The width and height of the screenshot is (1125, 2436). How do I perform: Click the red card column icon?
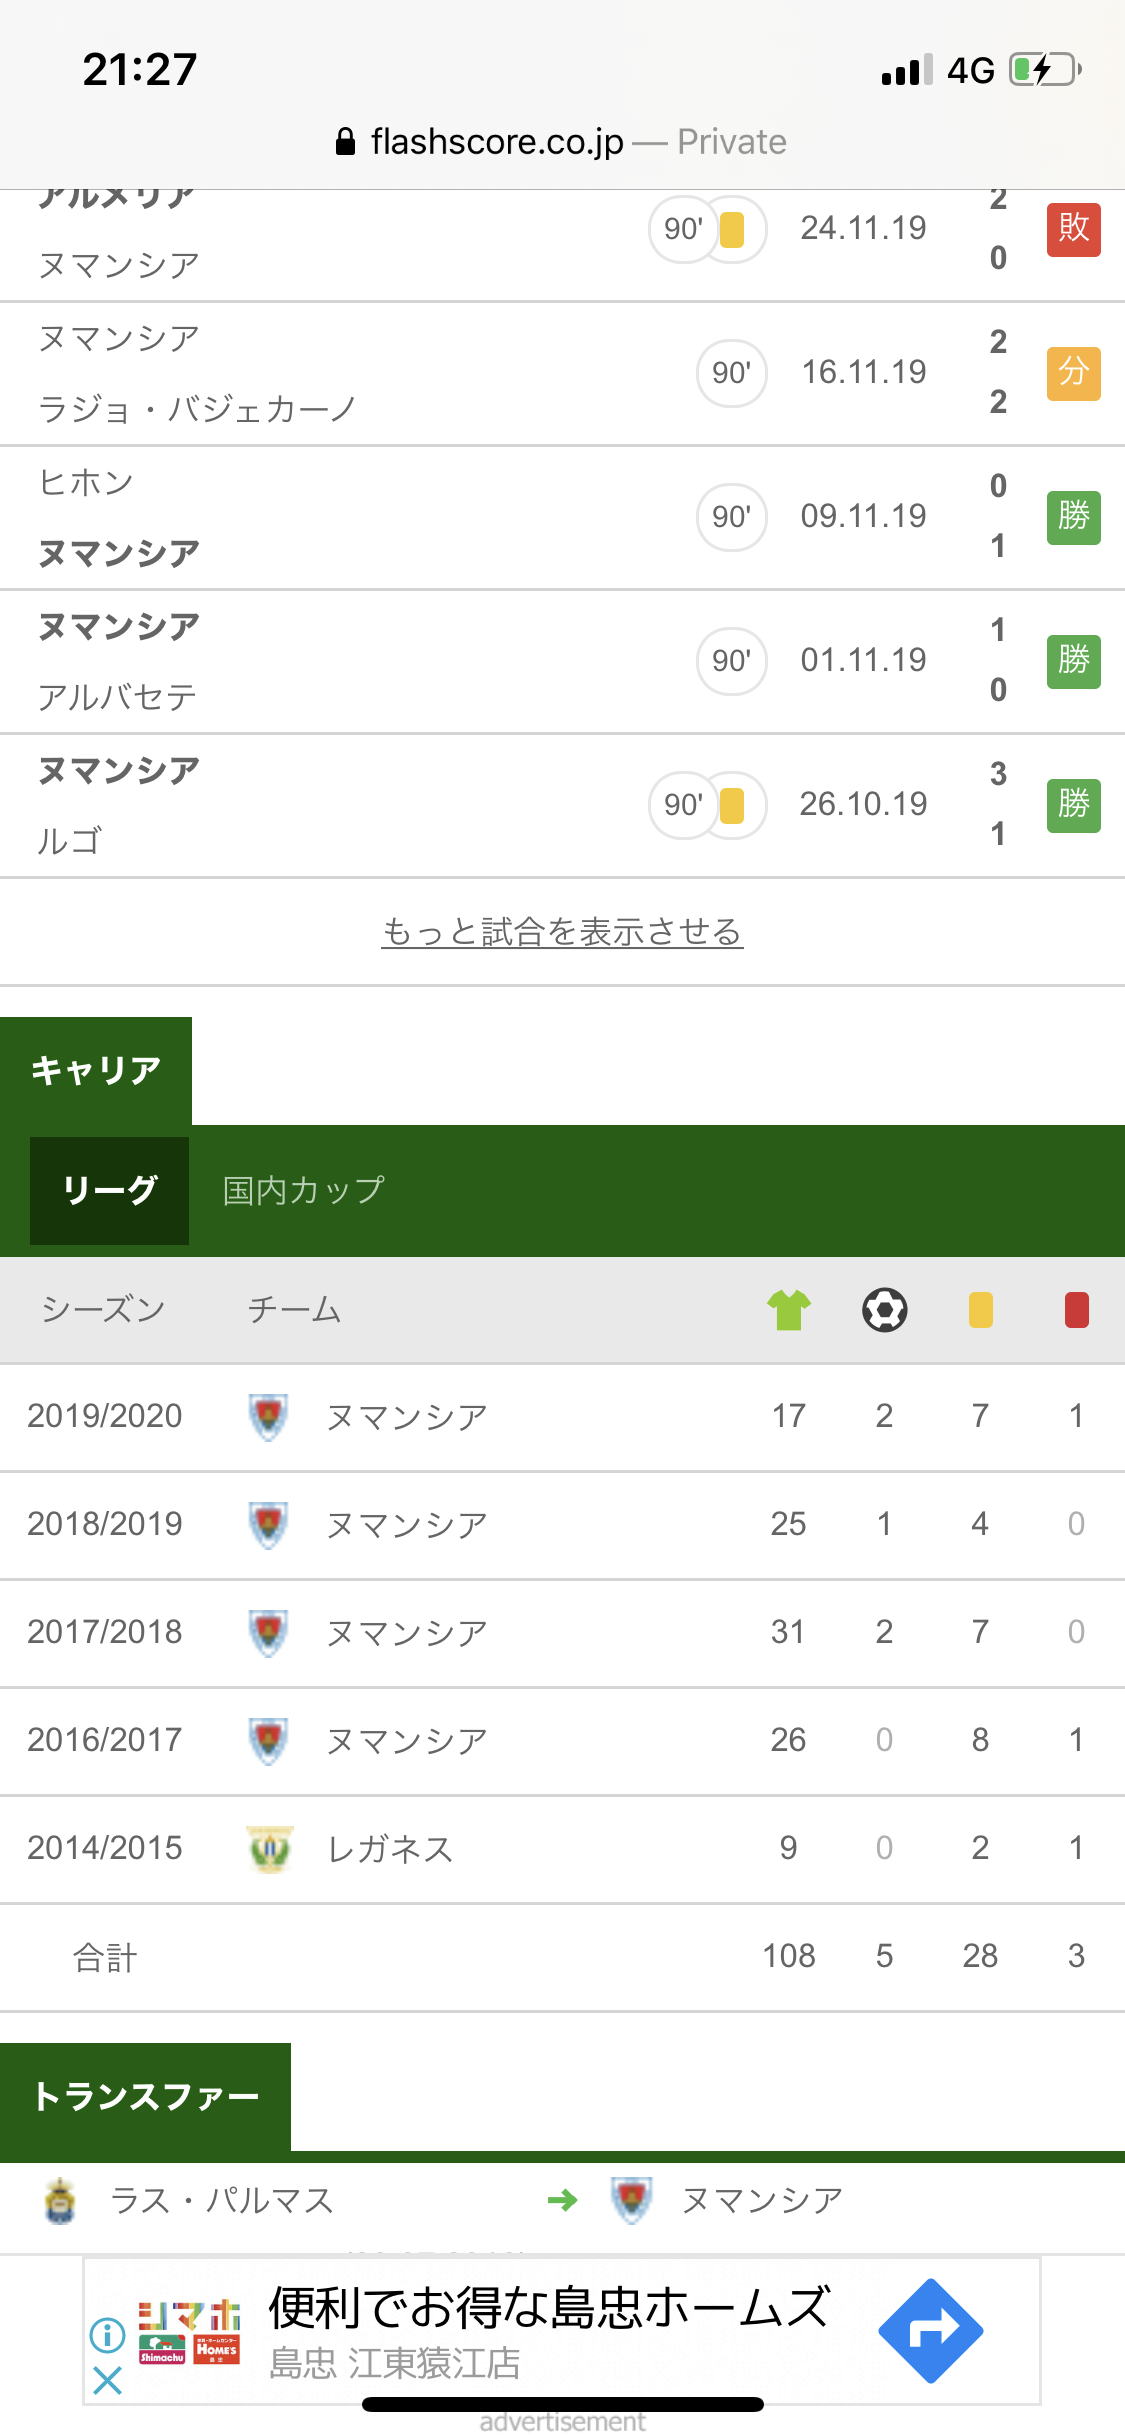click(x=1076, y=1310)
